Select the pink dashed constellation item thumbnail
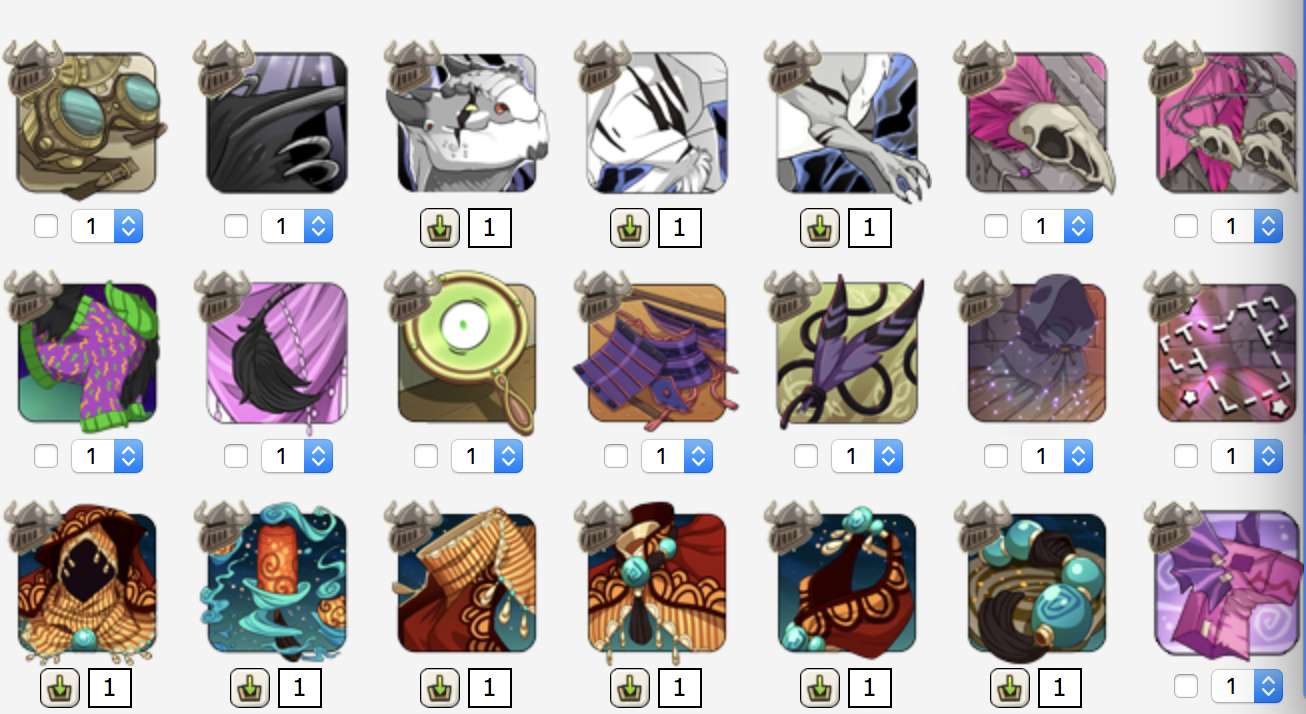1306x714 pixels. click(1227, 353)
